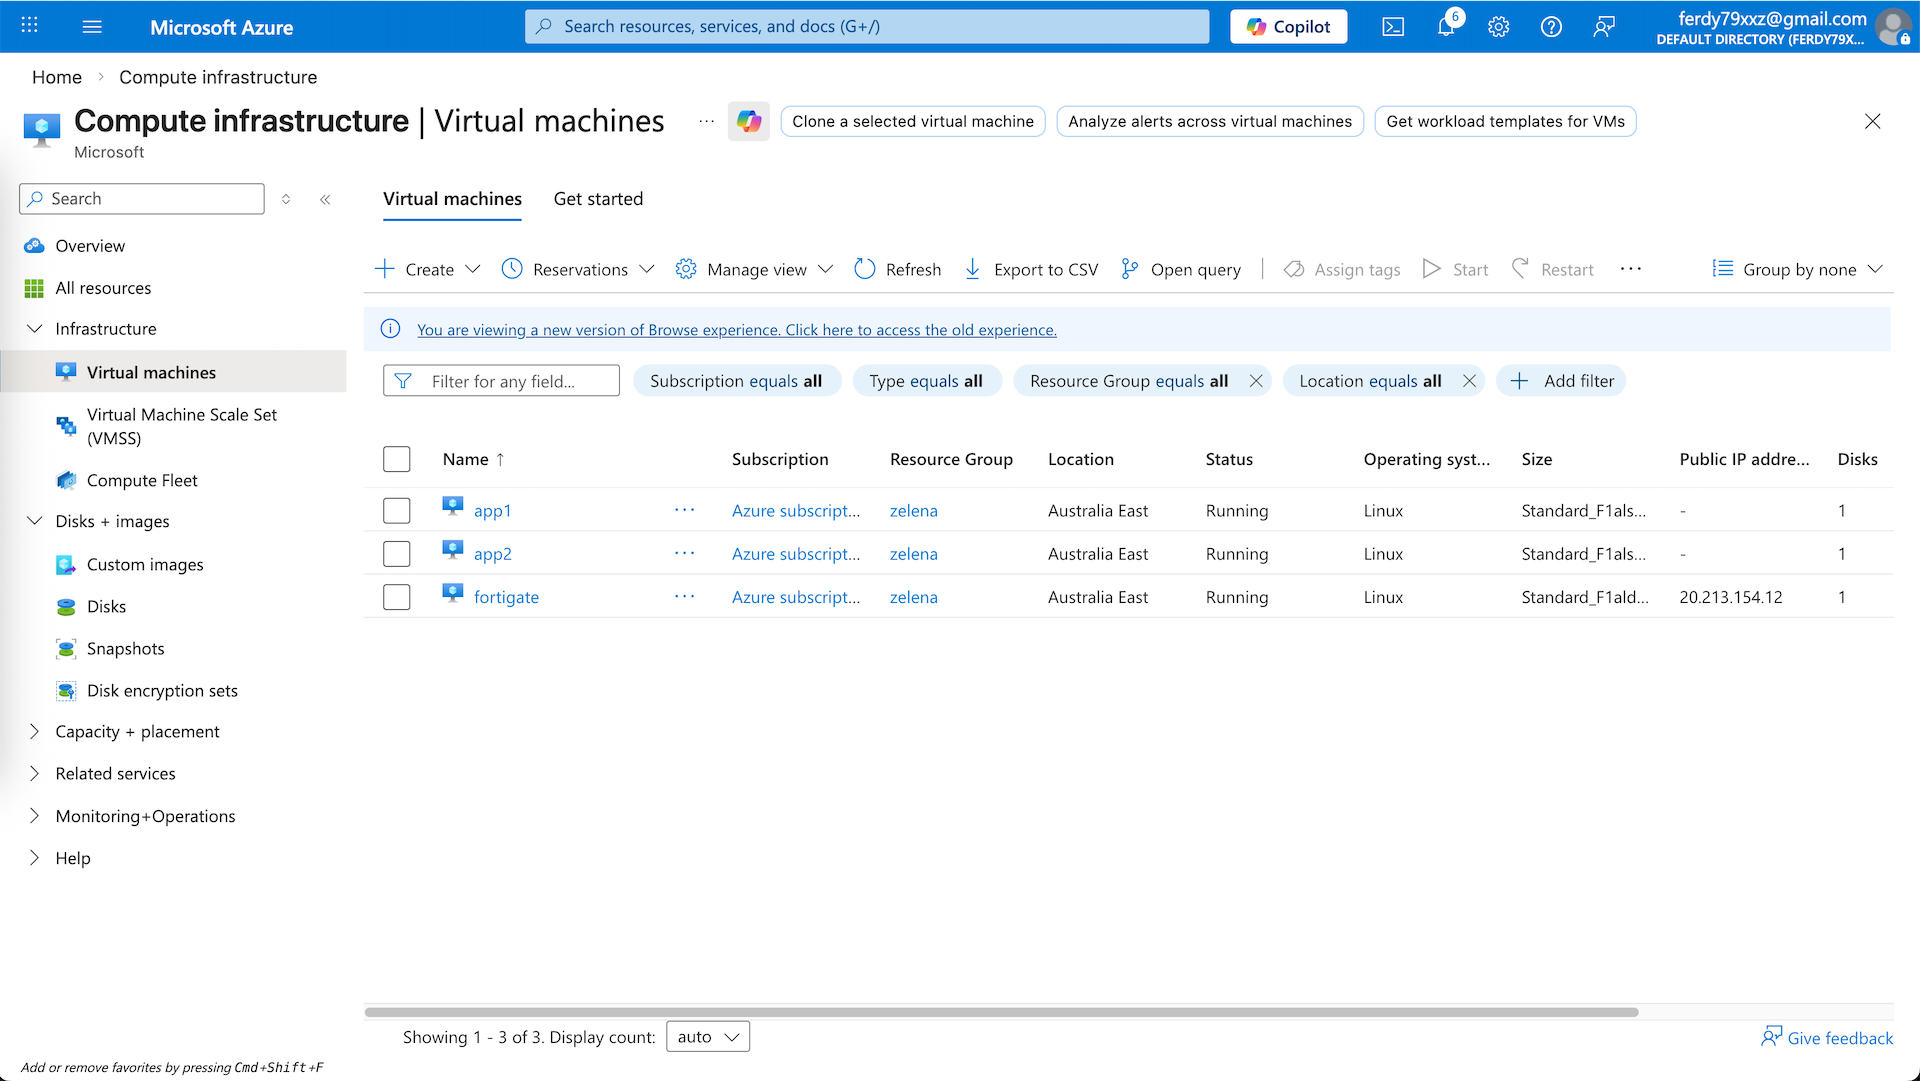Image resolution: width=1920 pixels, height=1081 pixels.
Task: Open the notifications bell
Action: tap(1446, 27)
